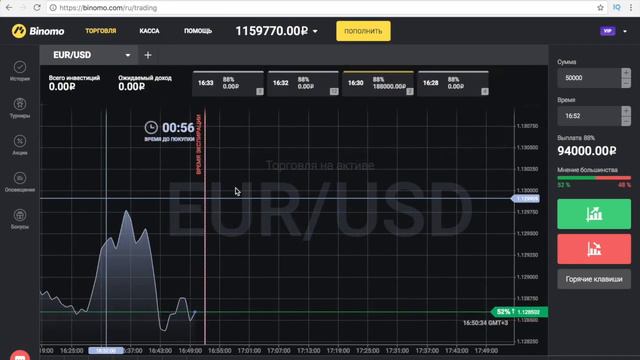Open the ПОМОЩЬ menu item
640x360 pixels.
tap(198, 31)
